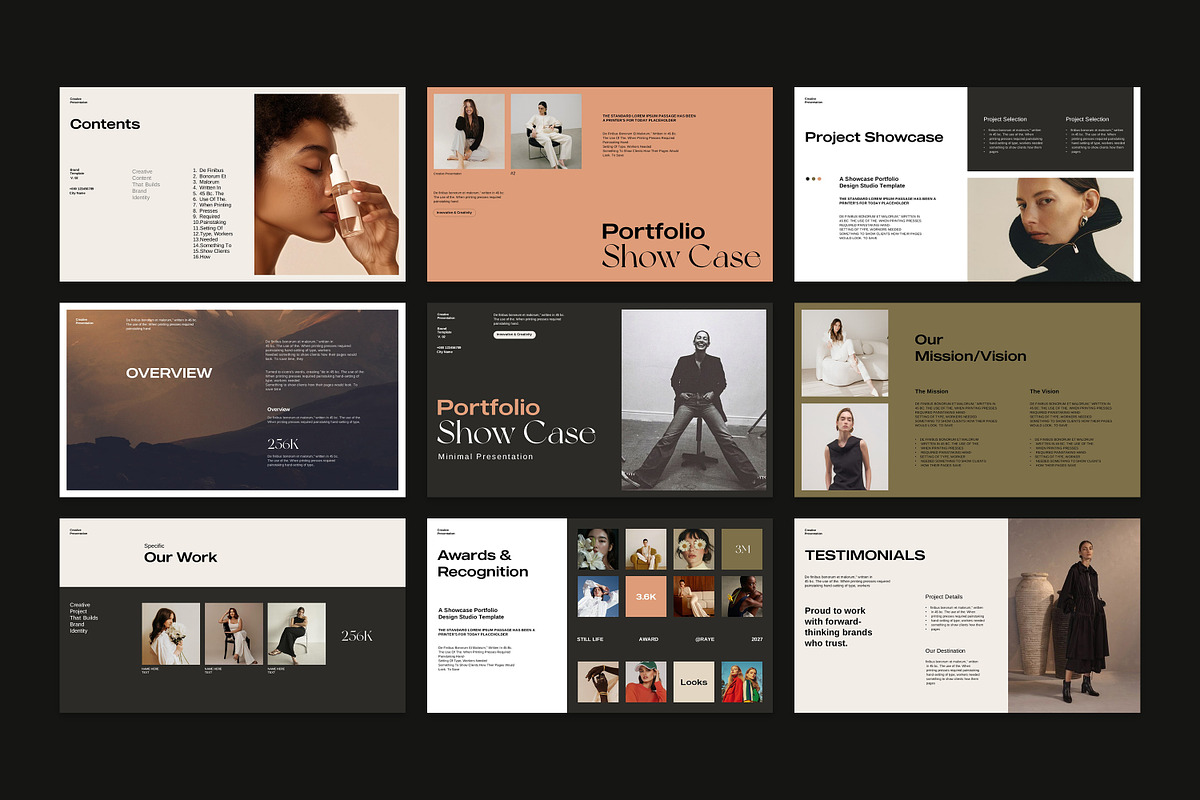Select the 'Project Details' subheading
Screen dimensions: 1200x800
click(x=944, y=597)
